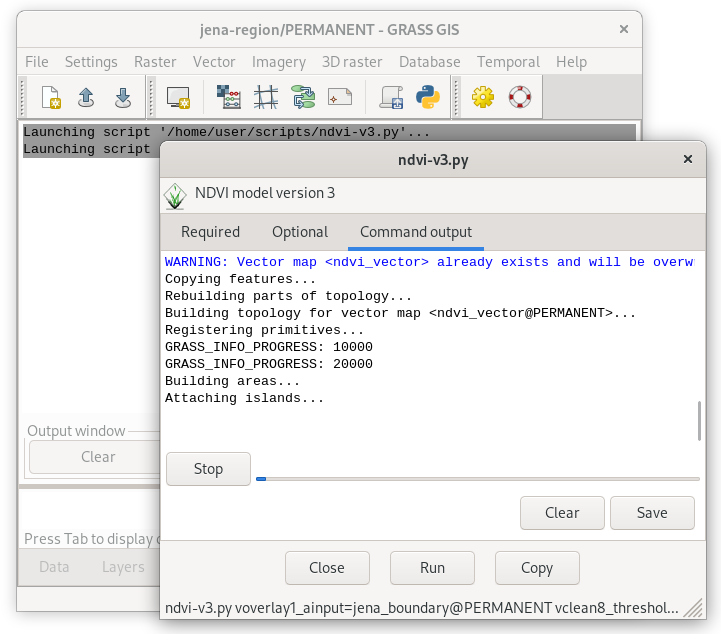Screen dimensions: 721x634
Task: Click 'Copying features...' output line
Action: tap(240, 279)
